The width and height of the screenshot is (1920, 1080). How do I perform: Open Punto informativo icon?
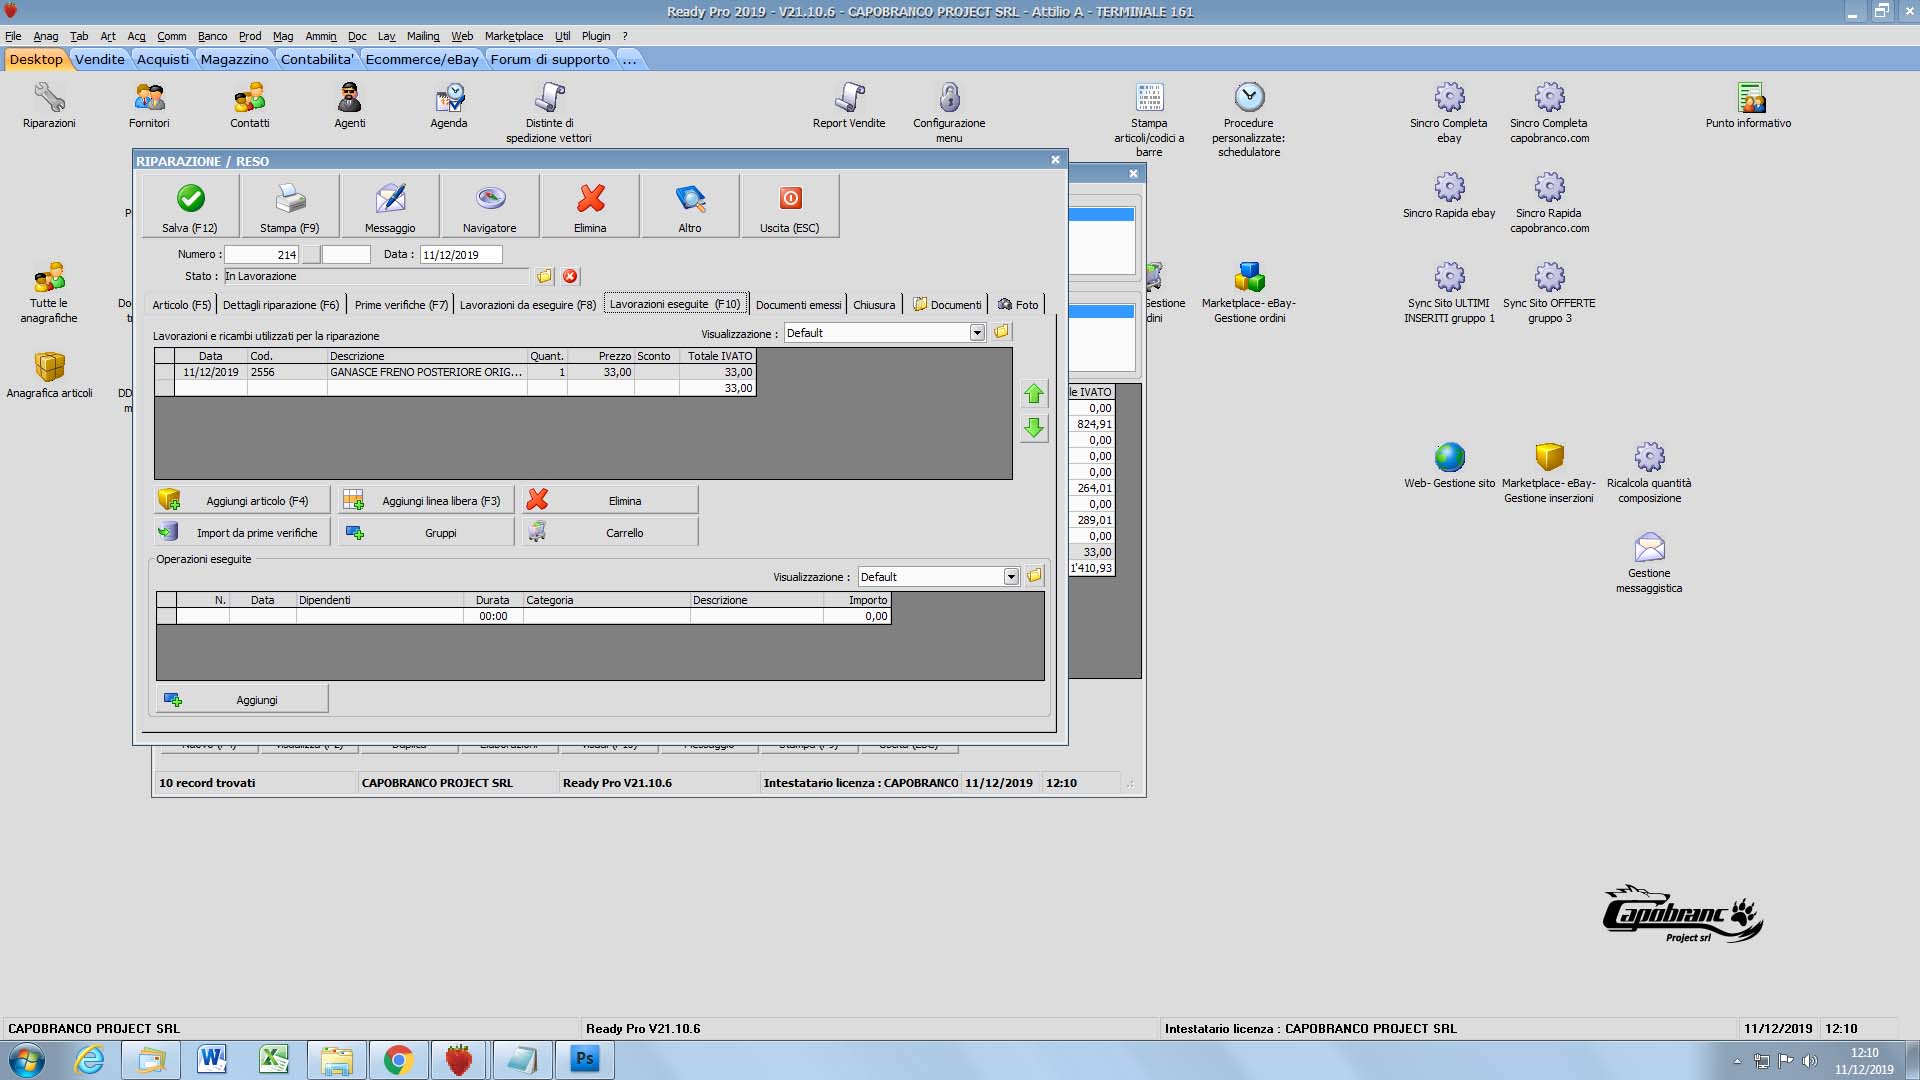(x=1749, y=105)
